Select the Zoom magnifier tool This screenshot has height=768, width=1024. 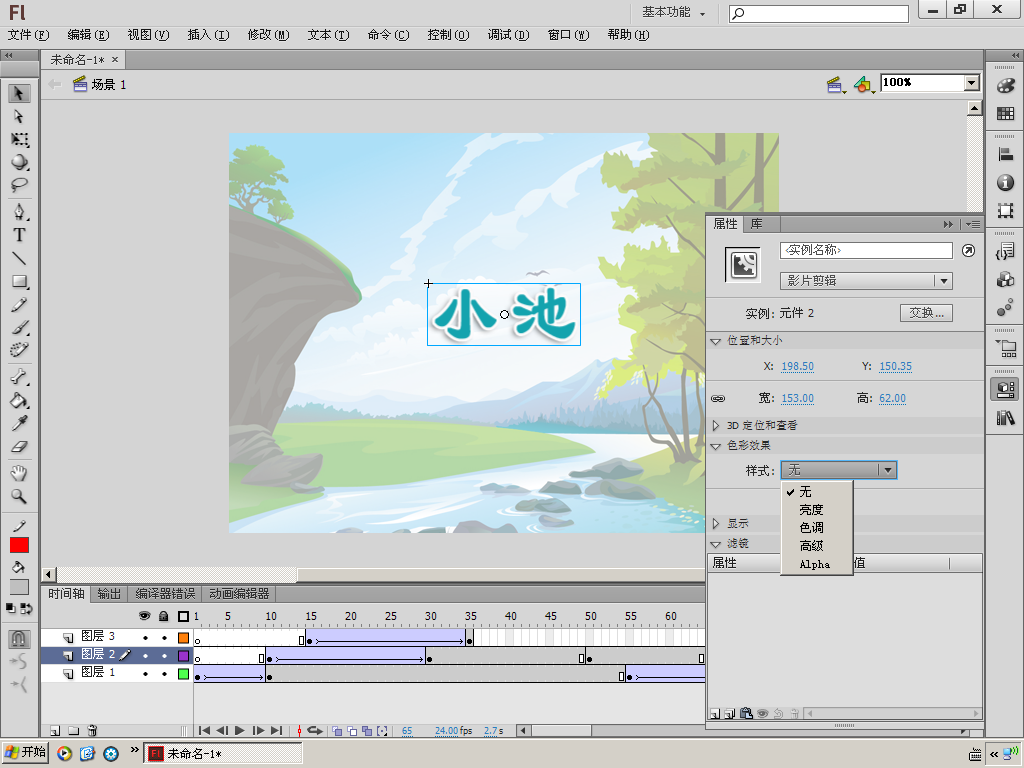(19, 496)
